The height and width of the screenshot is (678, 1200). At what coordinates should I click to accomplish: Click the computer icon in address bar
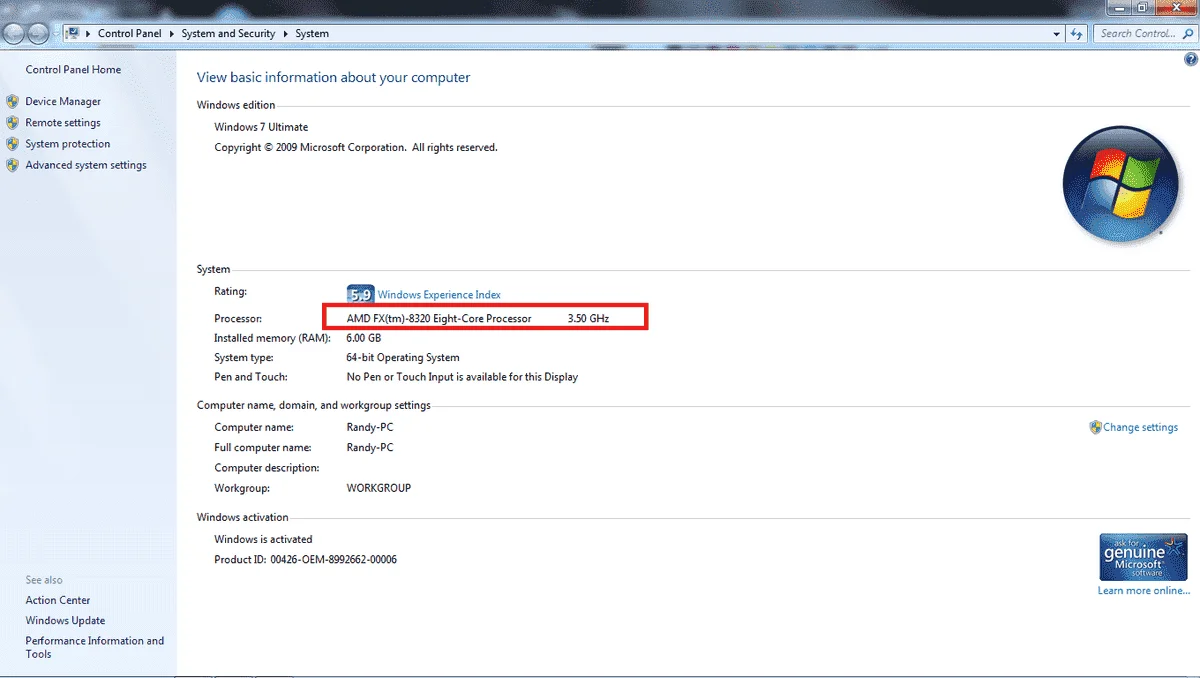72,33
